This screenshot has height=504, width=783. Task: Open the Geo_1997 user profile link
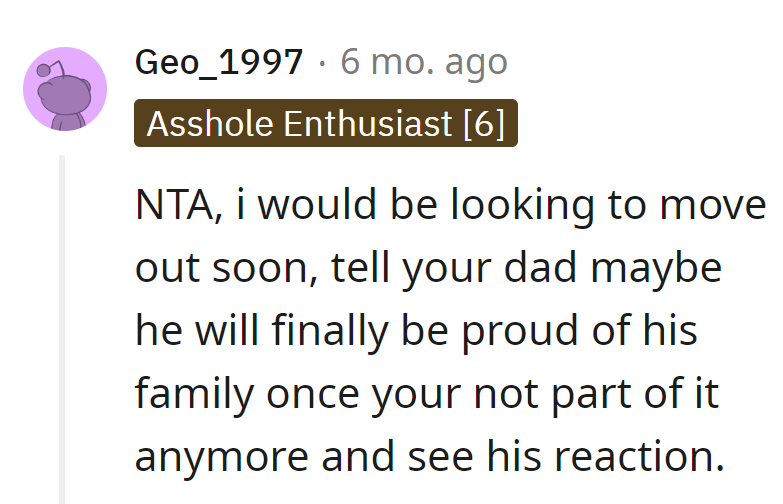219,62
